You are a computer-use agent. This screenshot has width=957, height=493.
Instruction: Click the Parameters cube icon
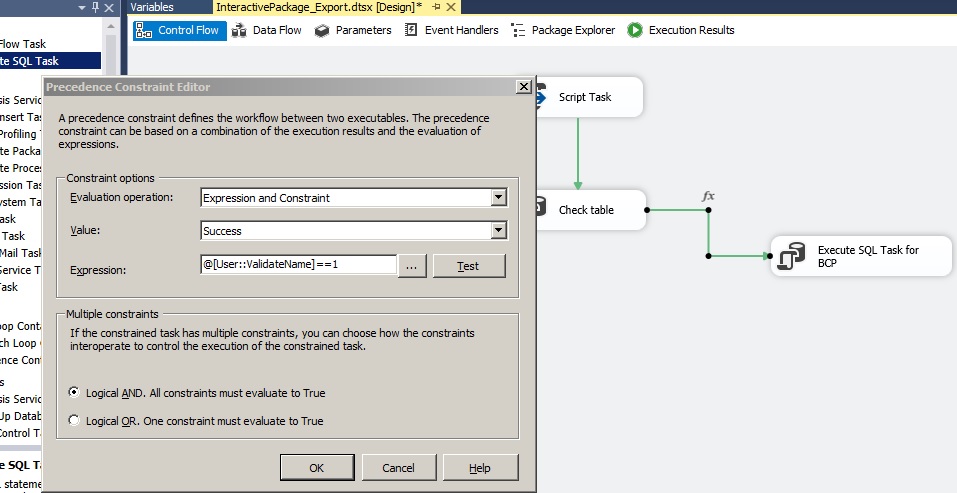pyautogui.click(x=322, y=31)
